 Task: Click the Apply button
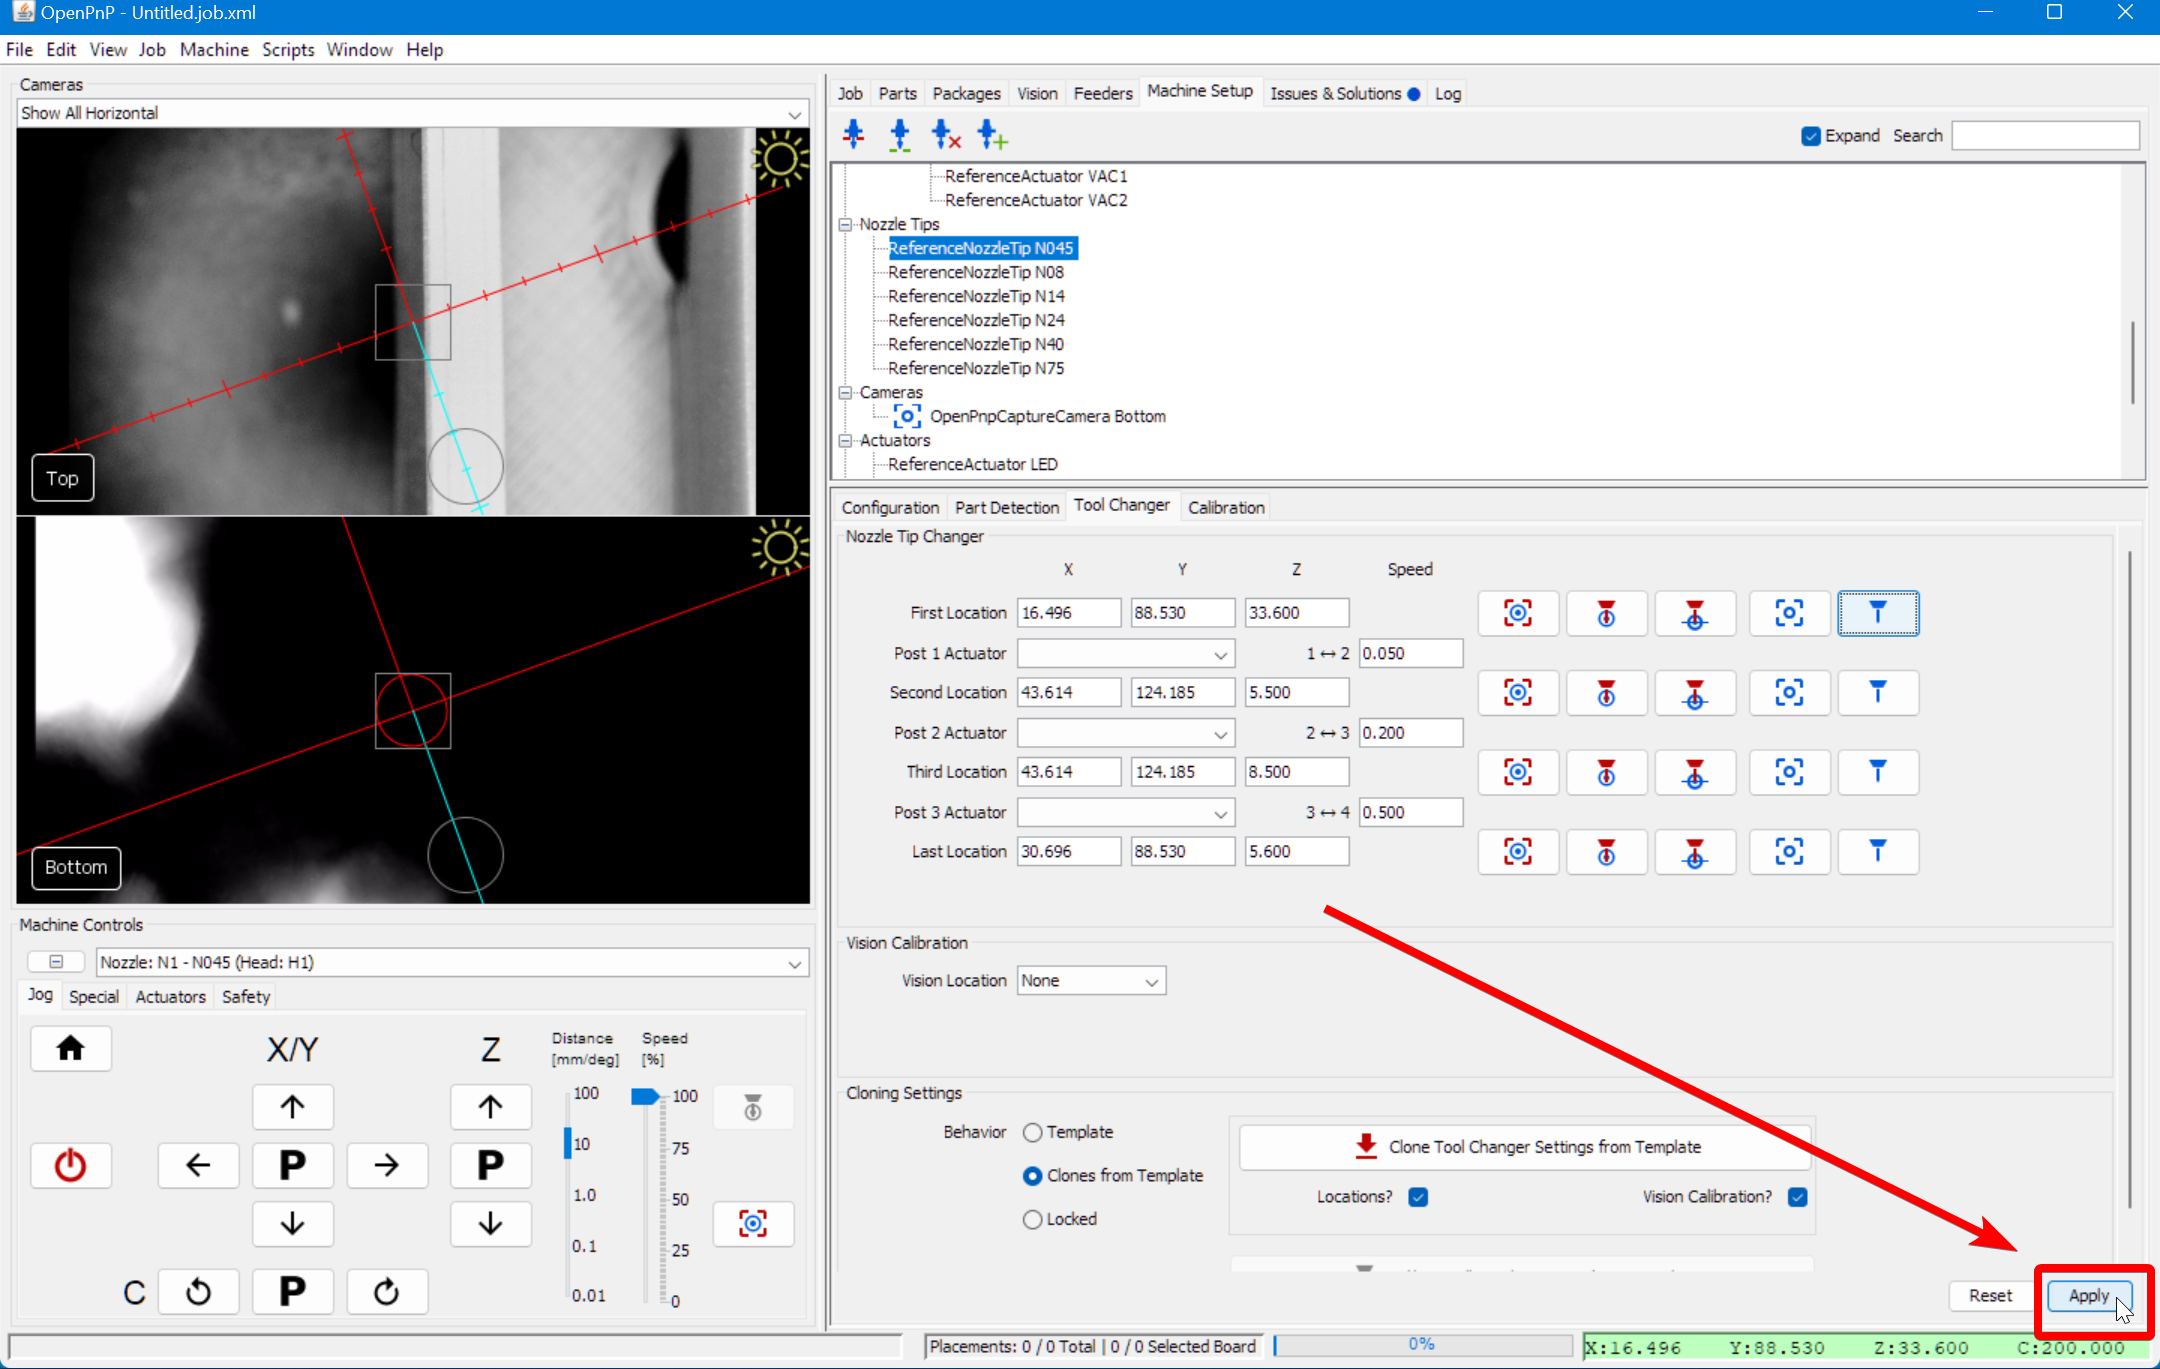click(x=2088, y=1295)
